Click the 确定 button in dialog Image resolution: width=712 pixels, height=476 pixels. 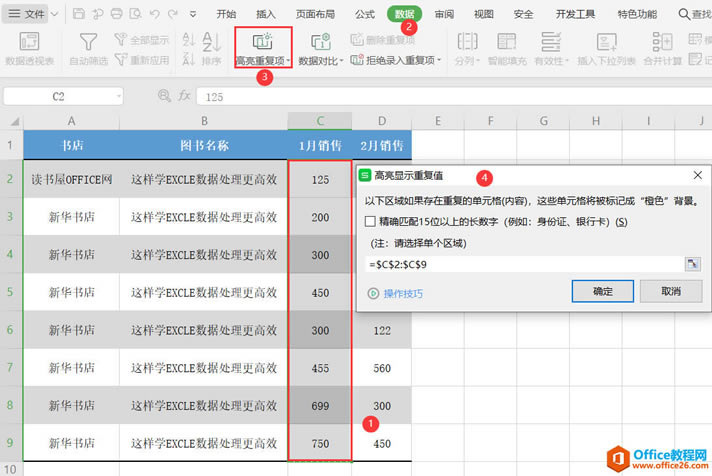[x=603, y=291]
